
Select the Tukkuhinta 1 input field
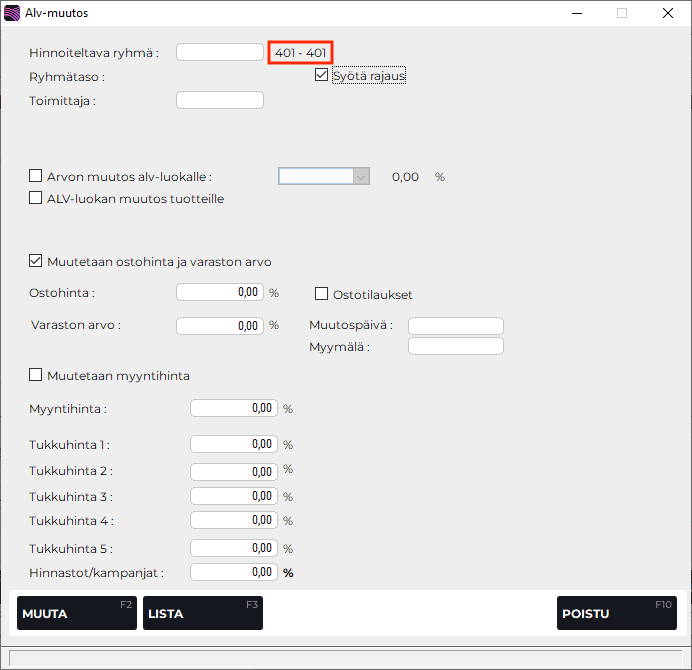tap(233, 444)
